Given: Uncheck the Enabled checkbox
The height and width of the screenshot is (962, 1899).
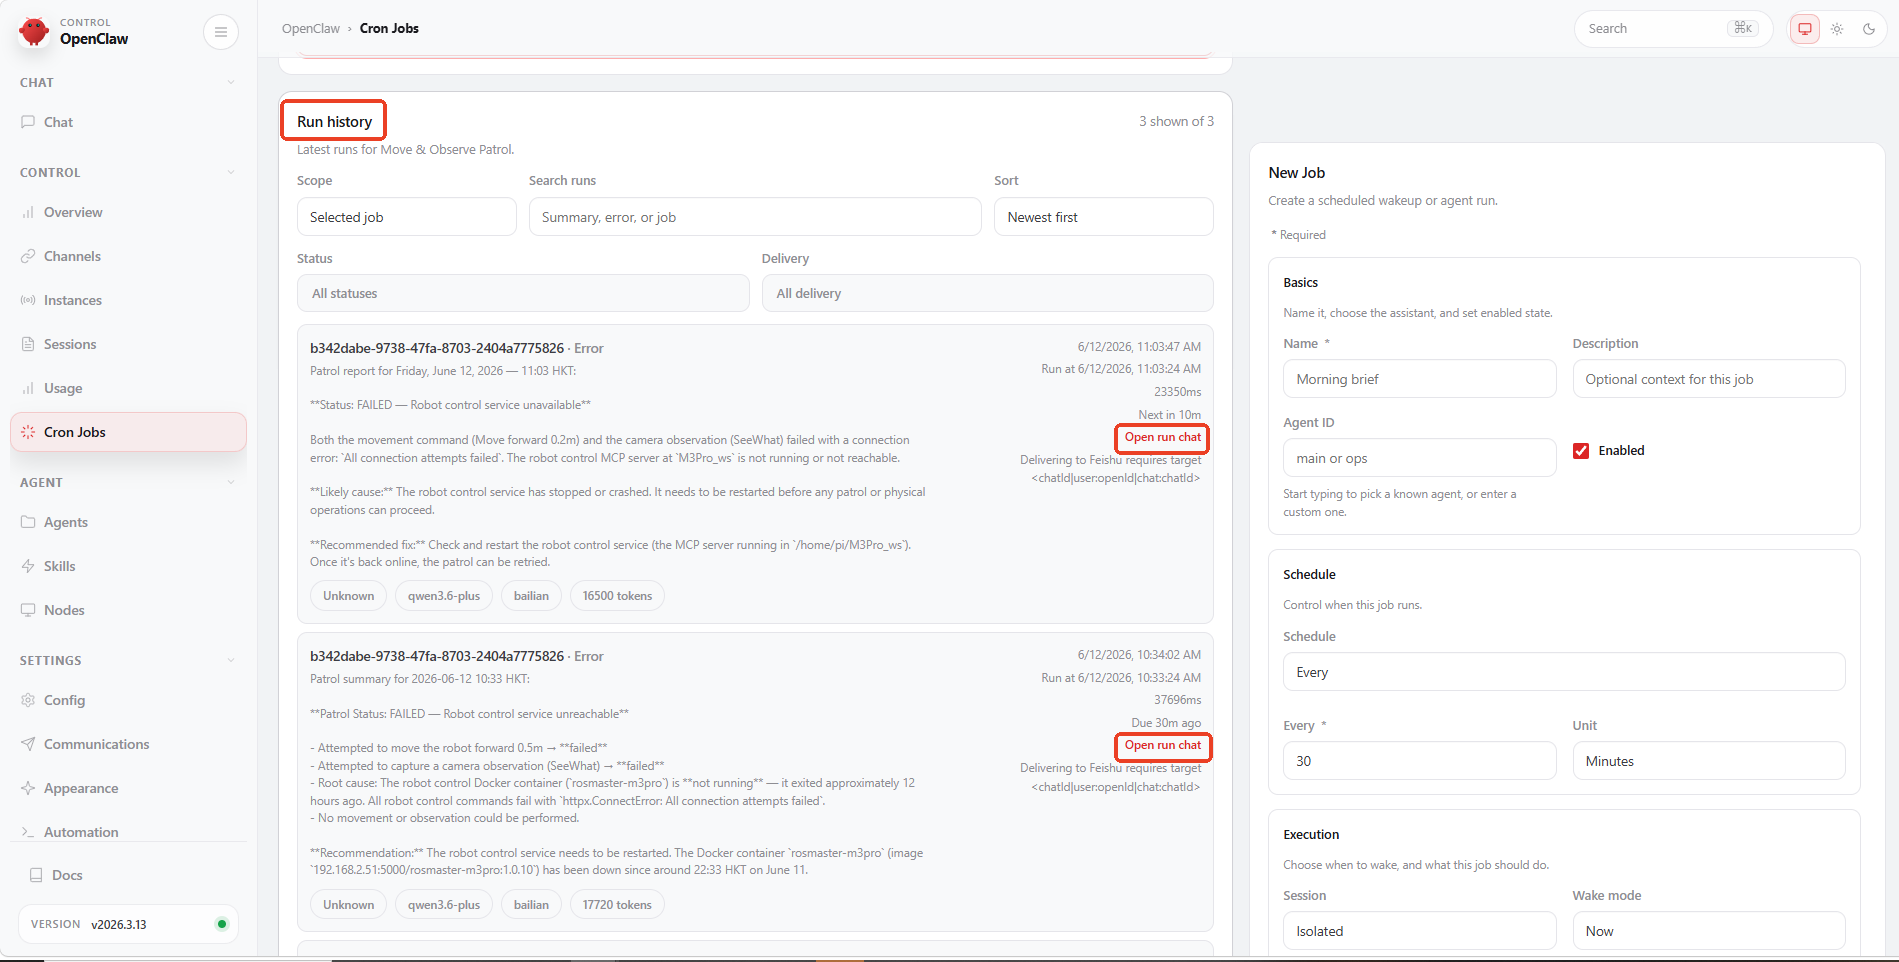Looking at the screenshot, I should tap(1581, 451).
